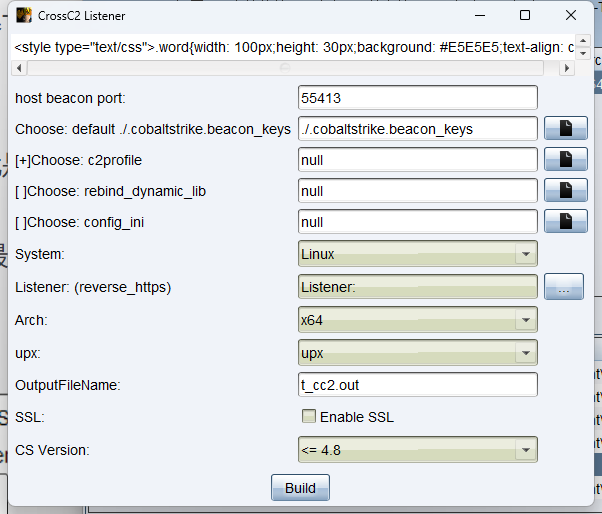
Task: Toggle the Enable SSL checkbox
Action: (309, 416)
